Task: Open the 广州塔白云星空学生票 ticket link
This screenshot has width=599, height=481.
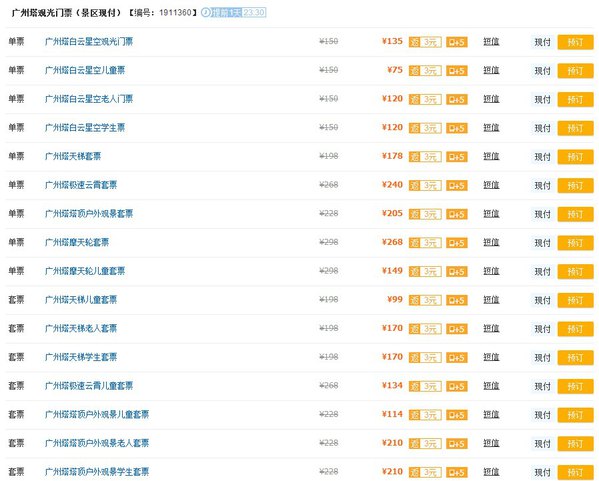Action: pyautogui.click(x=85, y=128)
